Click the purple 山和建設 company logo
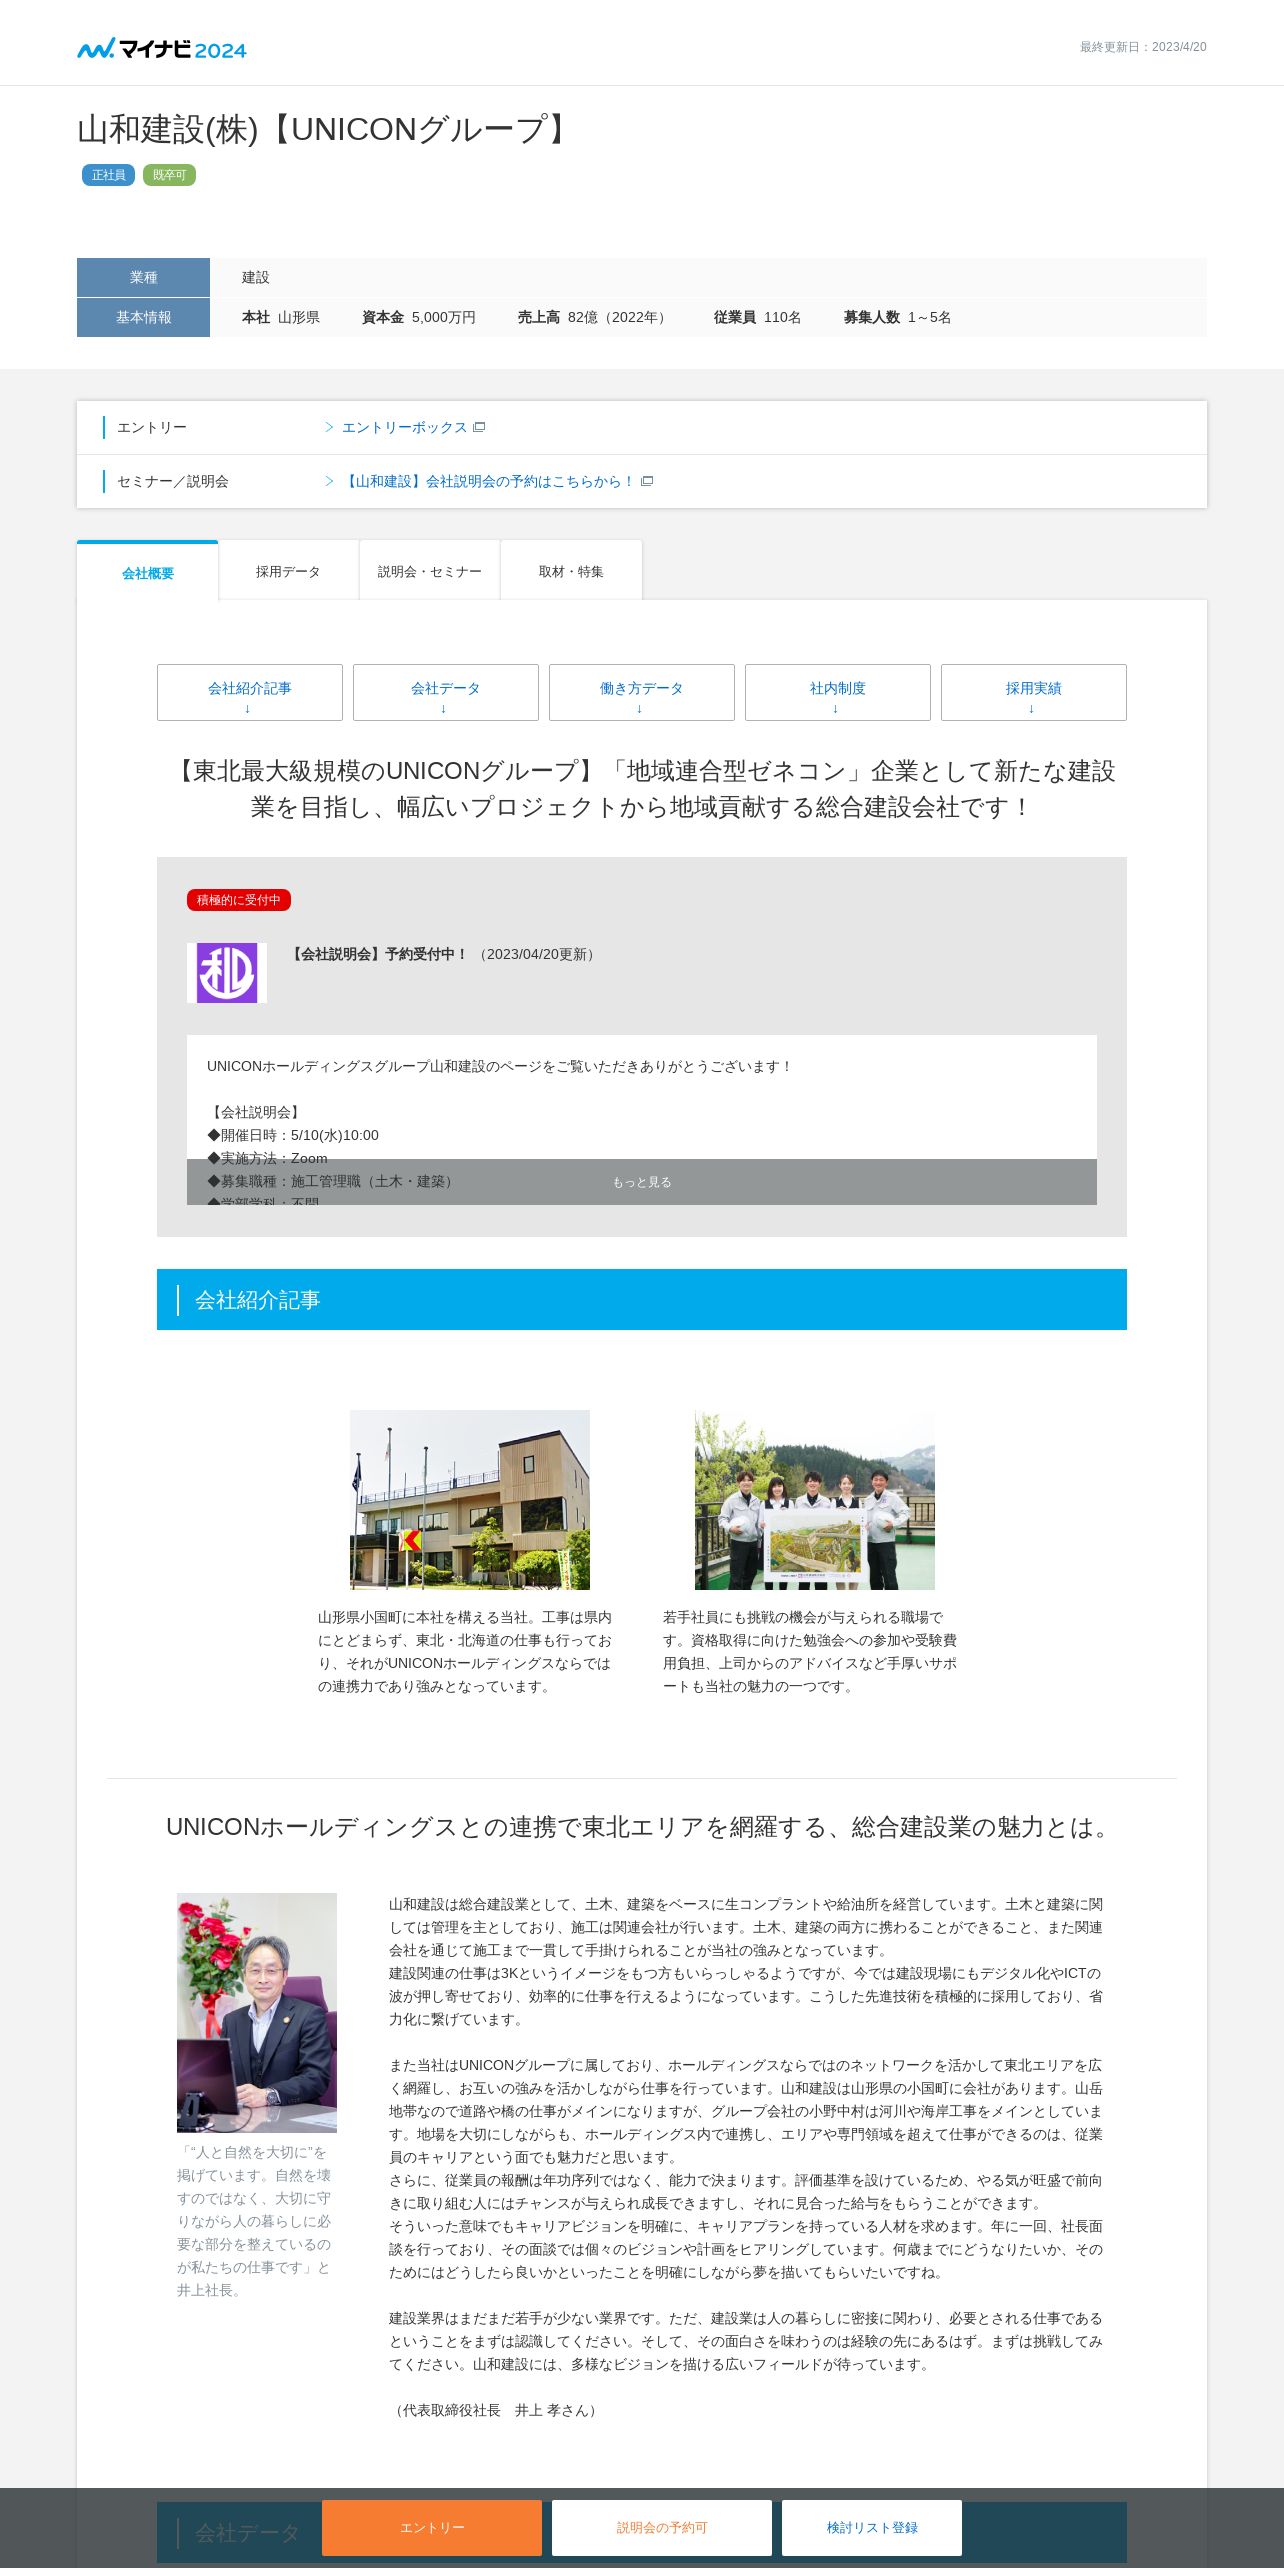This screenshot has width=1284, height=2568. [x=227, y=973]
